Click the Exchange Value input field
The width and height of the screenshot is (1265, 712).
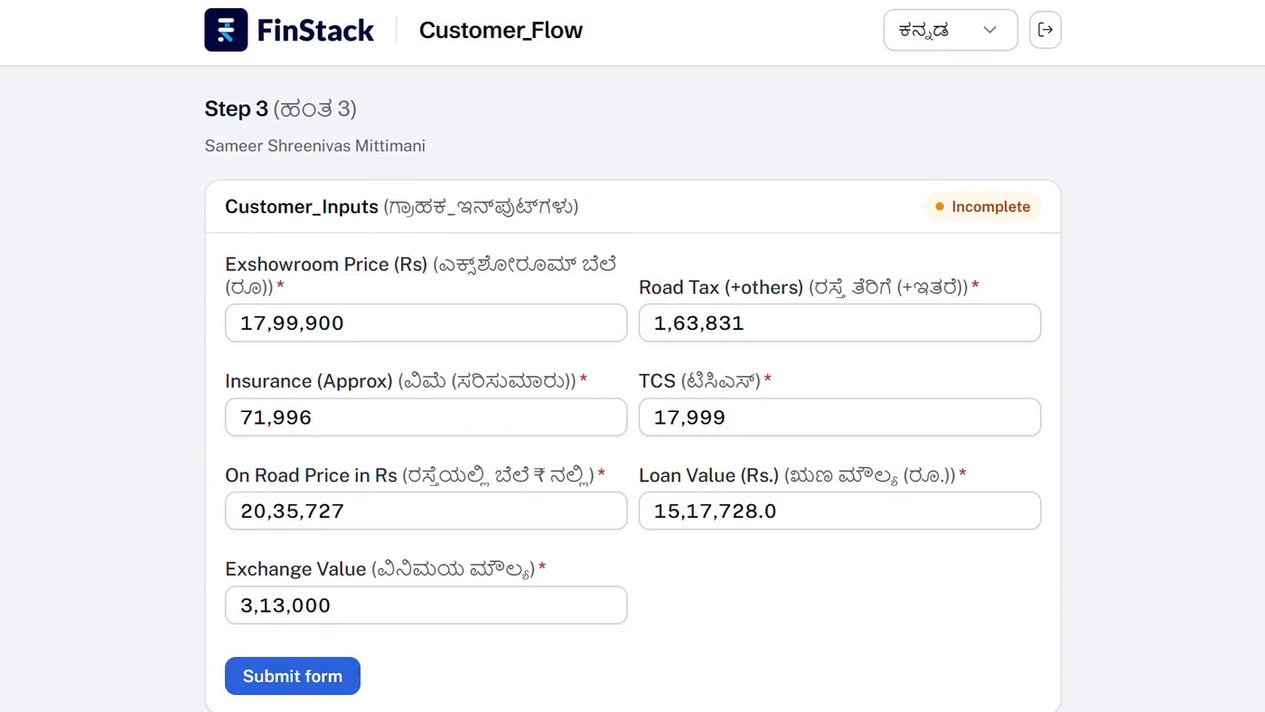(x=426, y=605)
